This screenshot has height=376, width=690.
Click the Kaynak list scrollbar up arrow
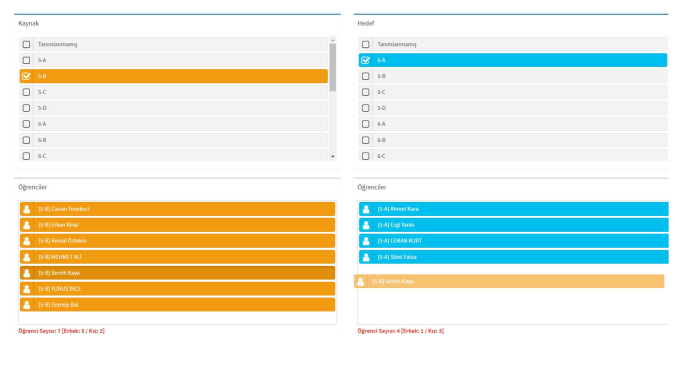(x=333, y=40)
